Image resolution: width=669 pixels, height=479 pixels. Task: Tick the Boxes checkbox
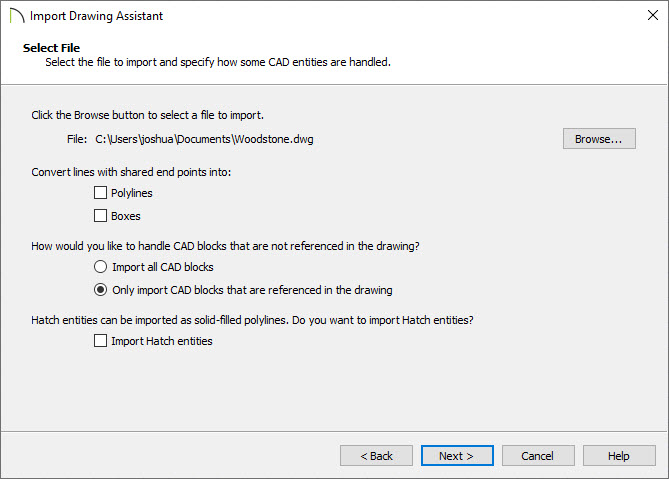[100, 215]
